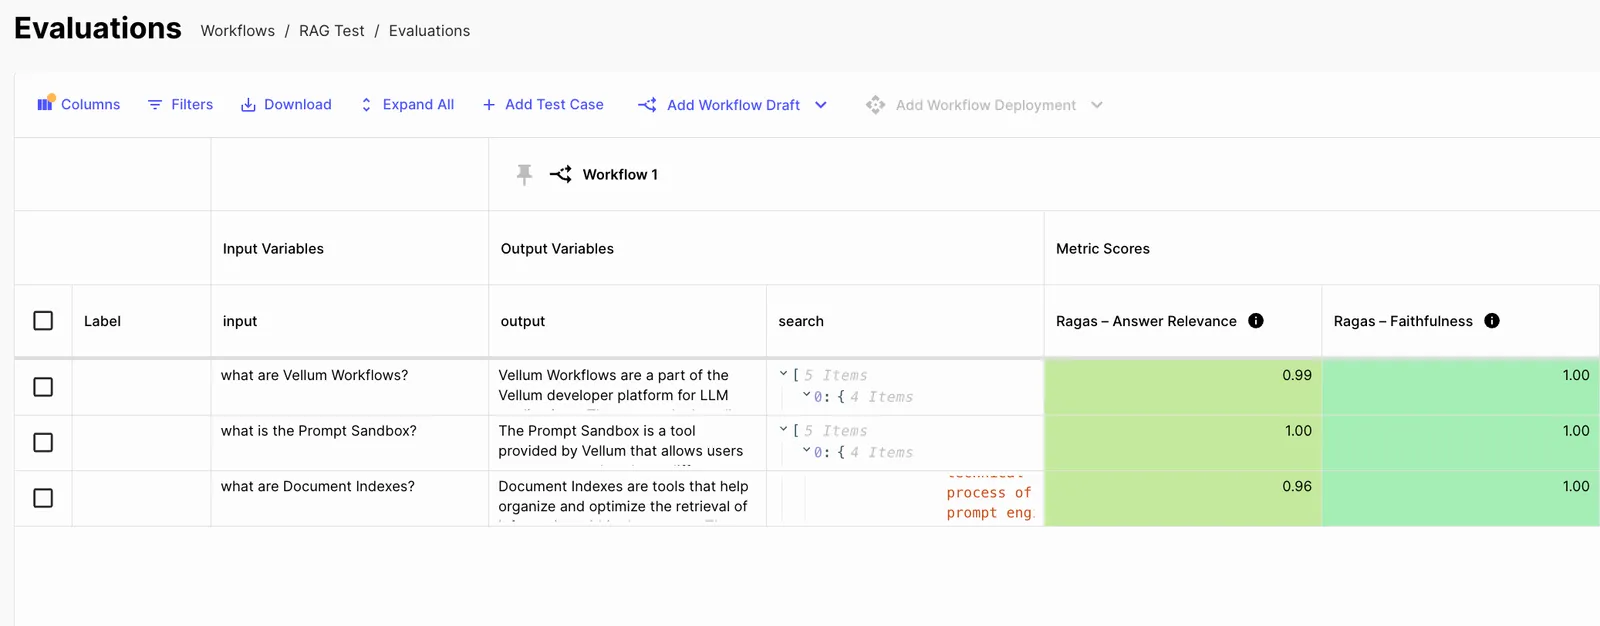This screenshot has width=1600, height=626.
Task: Show info for Ragas – Answer Relevance
Action: point(1256,321)
